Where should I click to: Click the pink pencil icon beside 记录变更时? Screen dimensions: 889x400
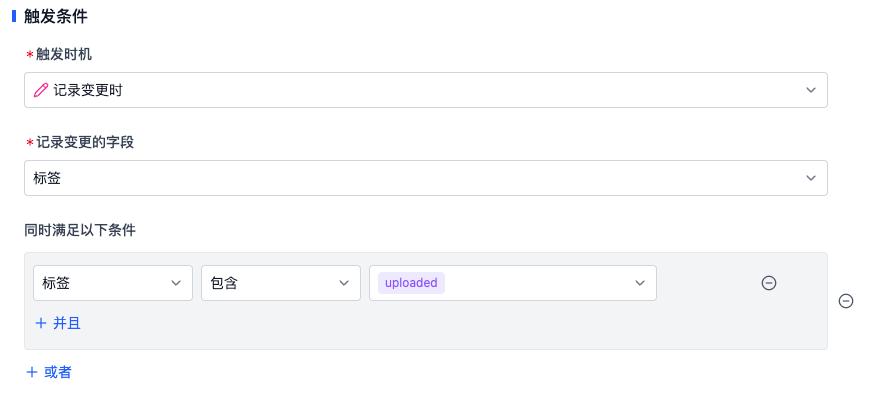tap(41, 90)
